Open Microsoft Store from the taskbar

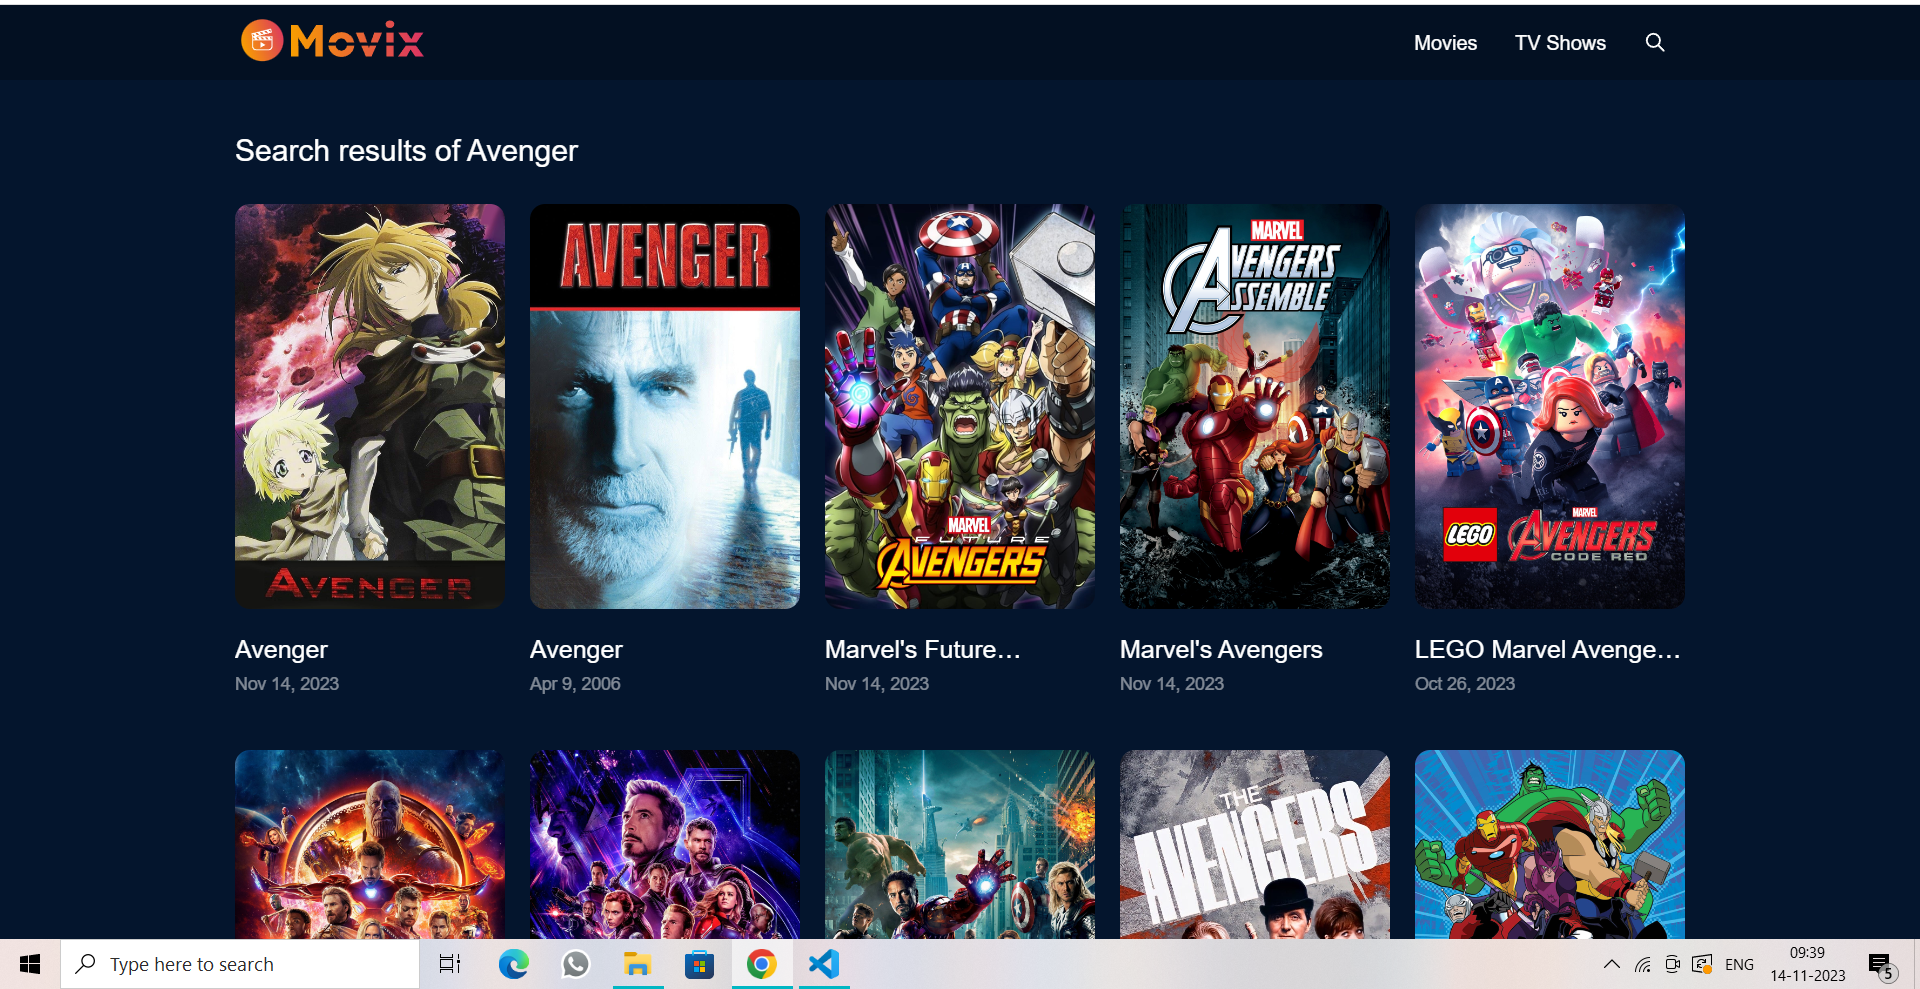point(699,964)
